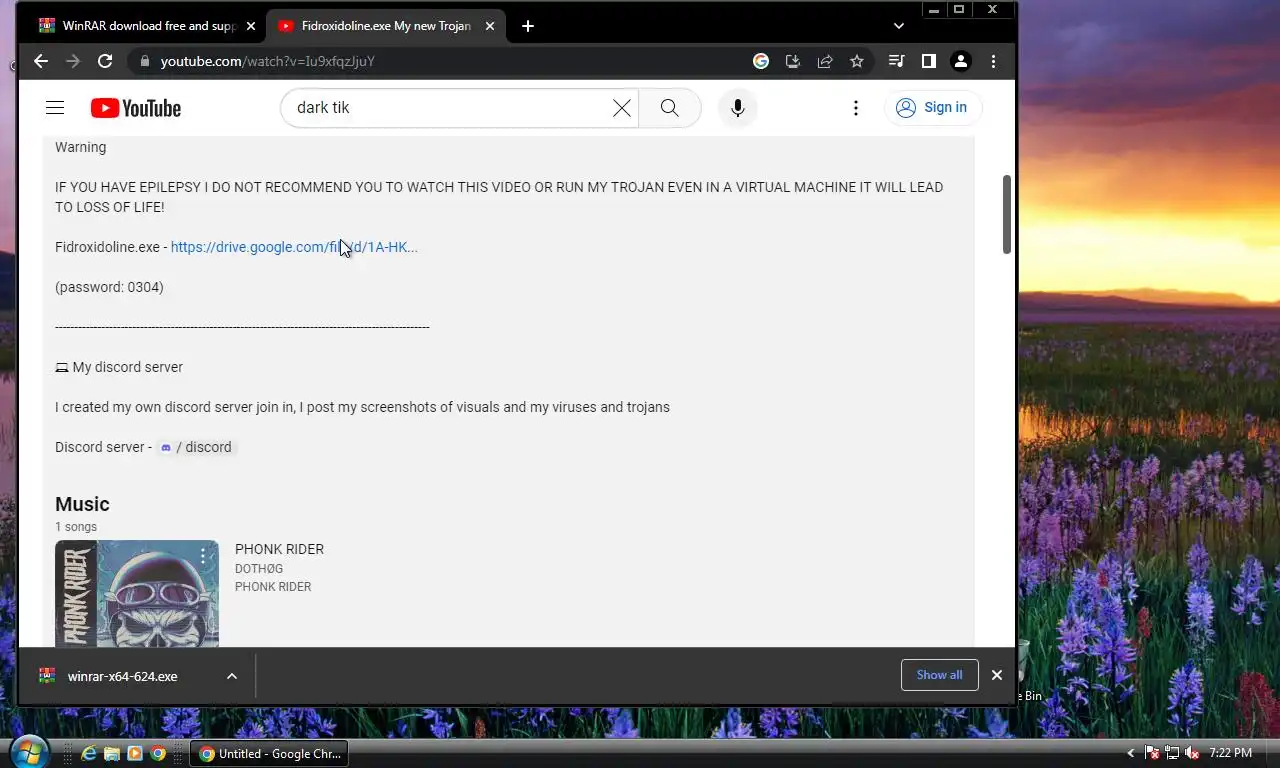Viewport: 1280px width, 768px height.
Task: Open YouTube hamburger guide menu
Action: pos(55,108)
